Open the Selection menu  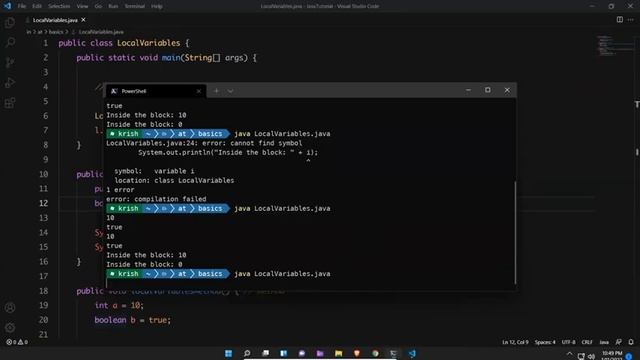pyautogui.click(x=59, y=6)
